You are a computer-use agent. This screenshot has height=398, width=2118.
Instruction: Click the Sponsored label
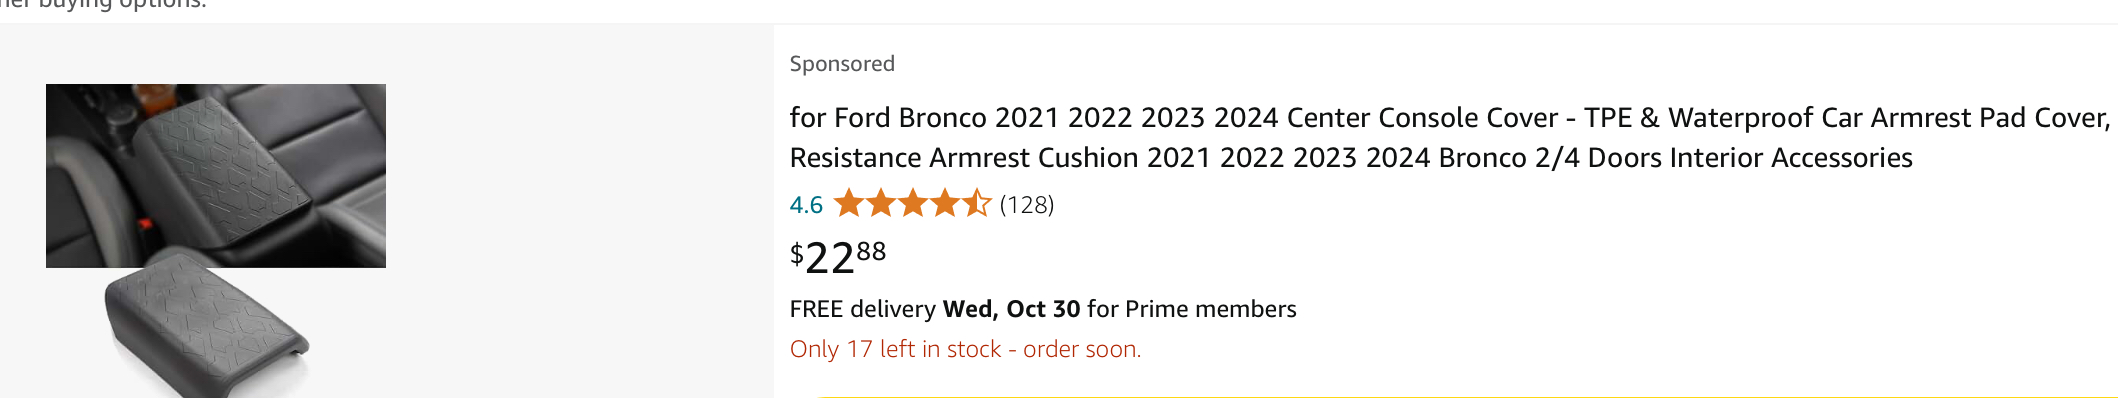click(x=842, y=64)
